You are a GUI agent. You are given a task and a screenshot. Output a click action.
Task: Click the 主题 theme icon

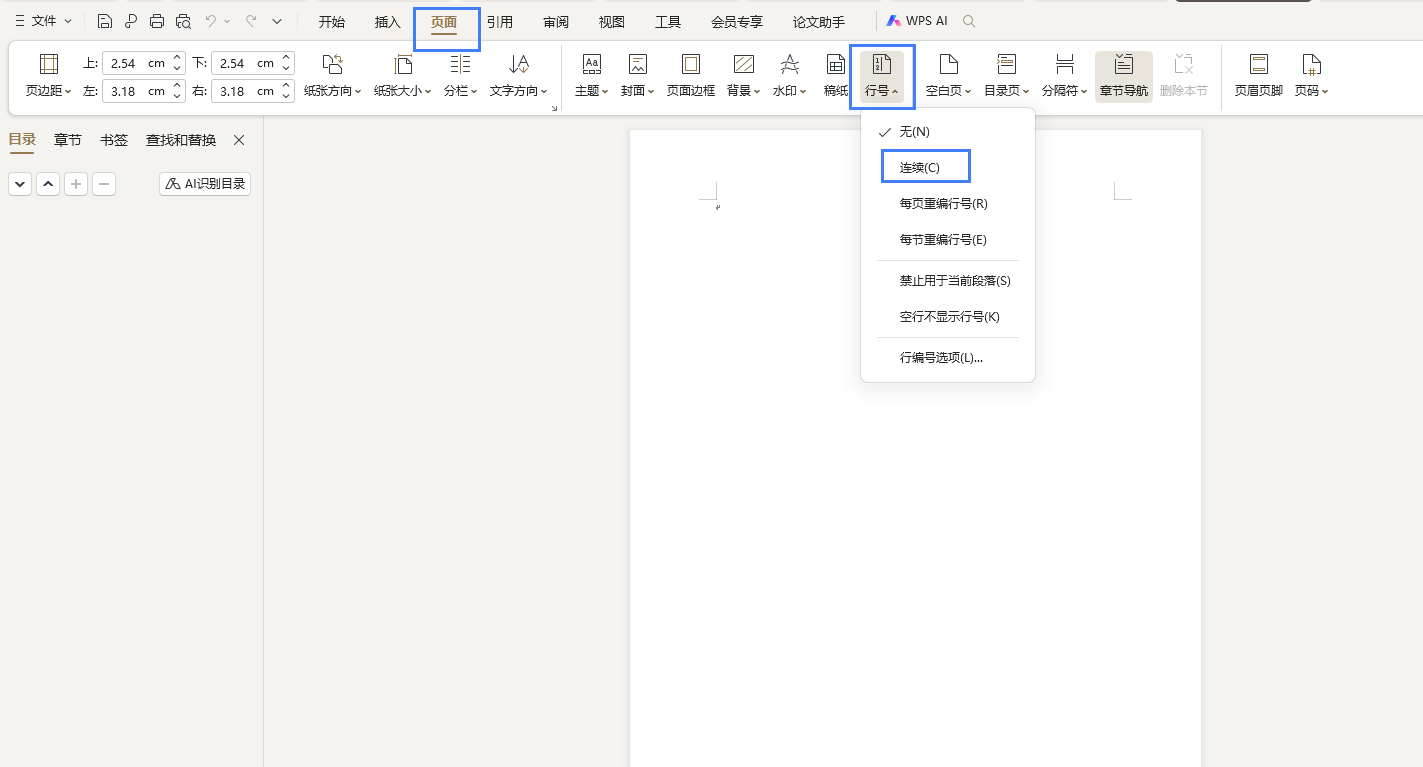(592, 64)
